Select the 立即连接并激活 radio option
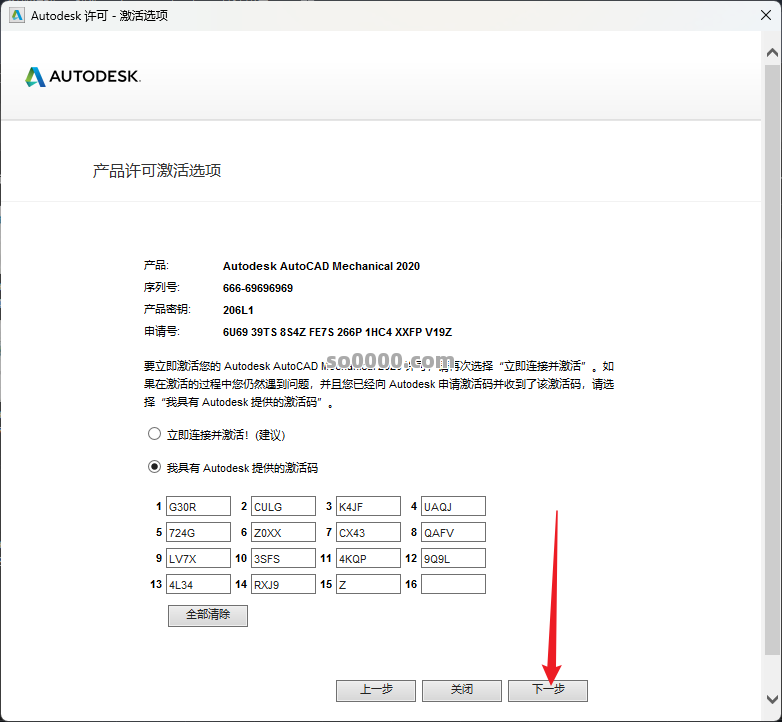 (154, 434)
